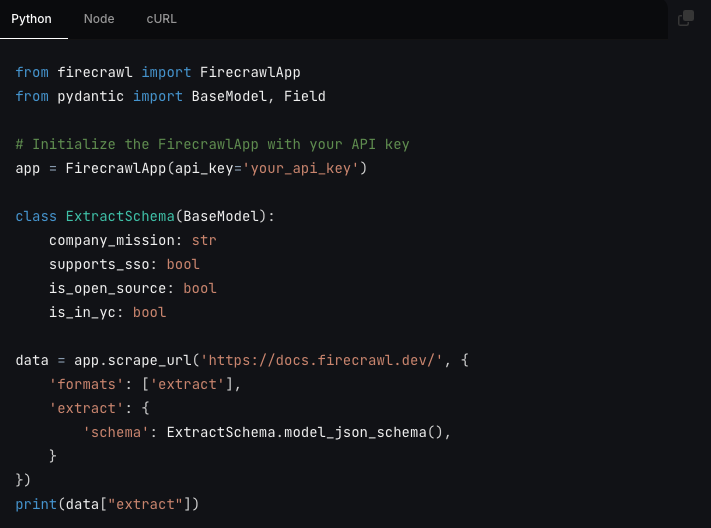Click the print function call

point(36,504)
